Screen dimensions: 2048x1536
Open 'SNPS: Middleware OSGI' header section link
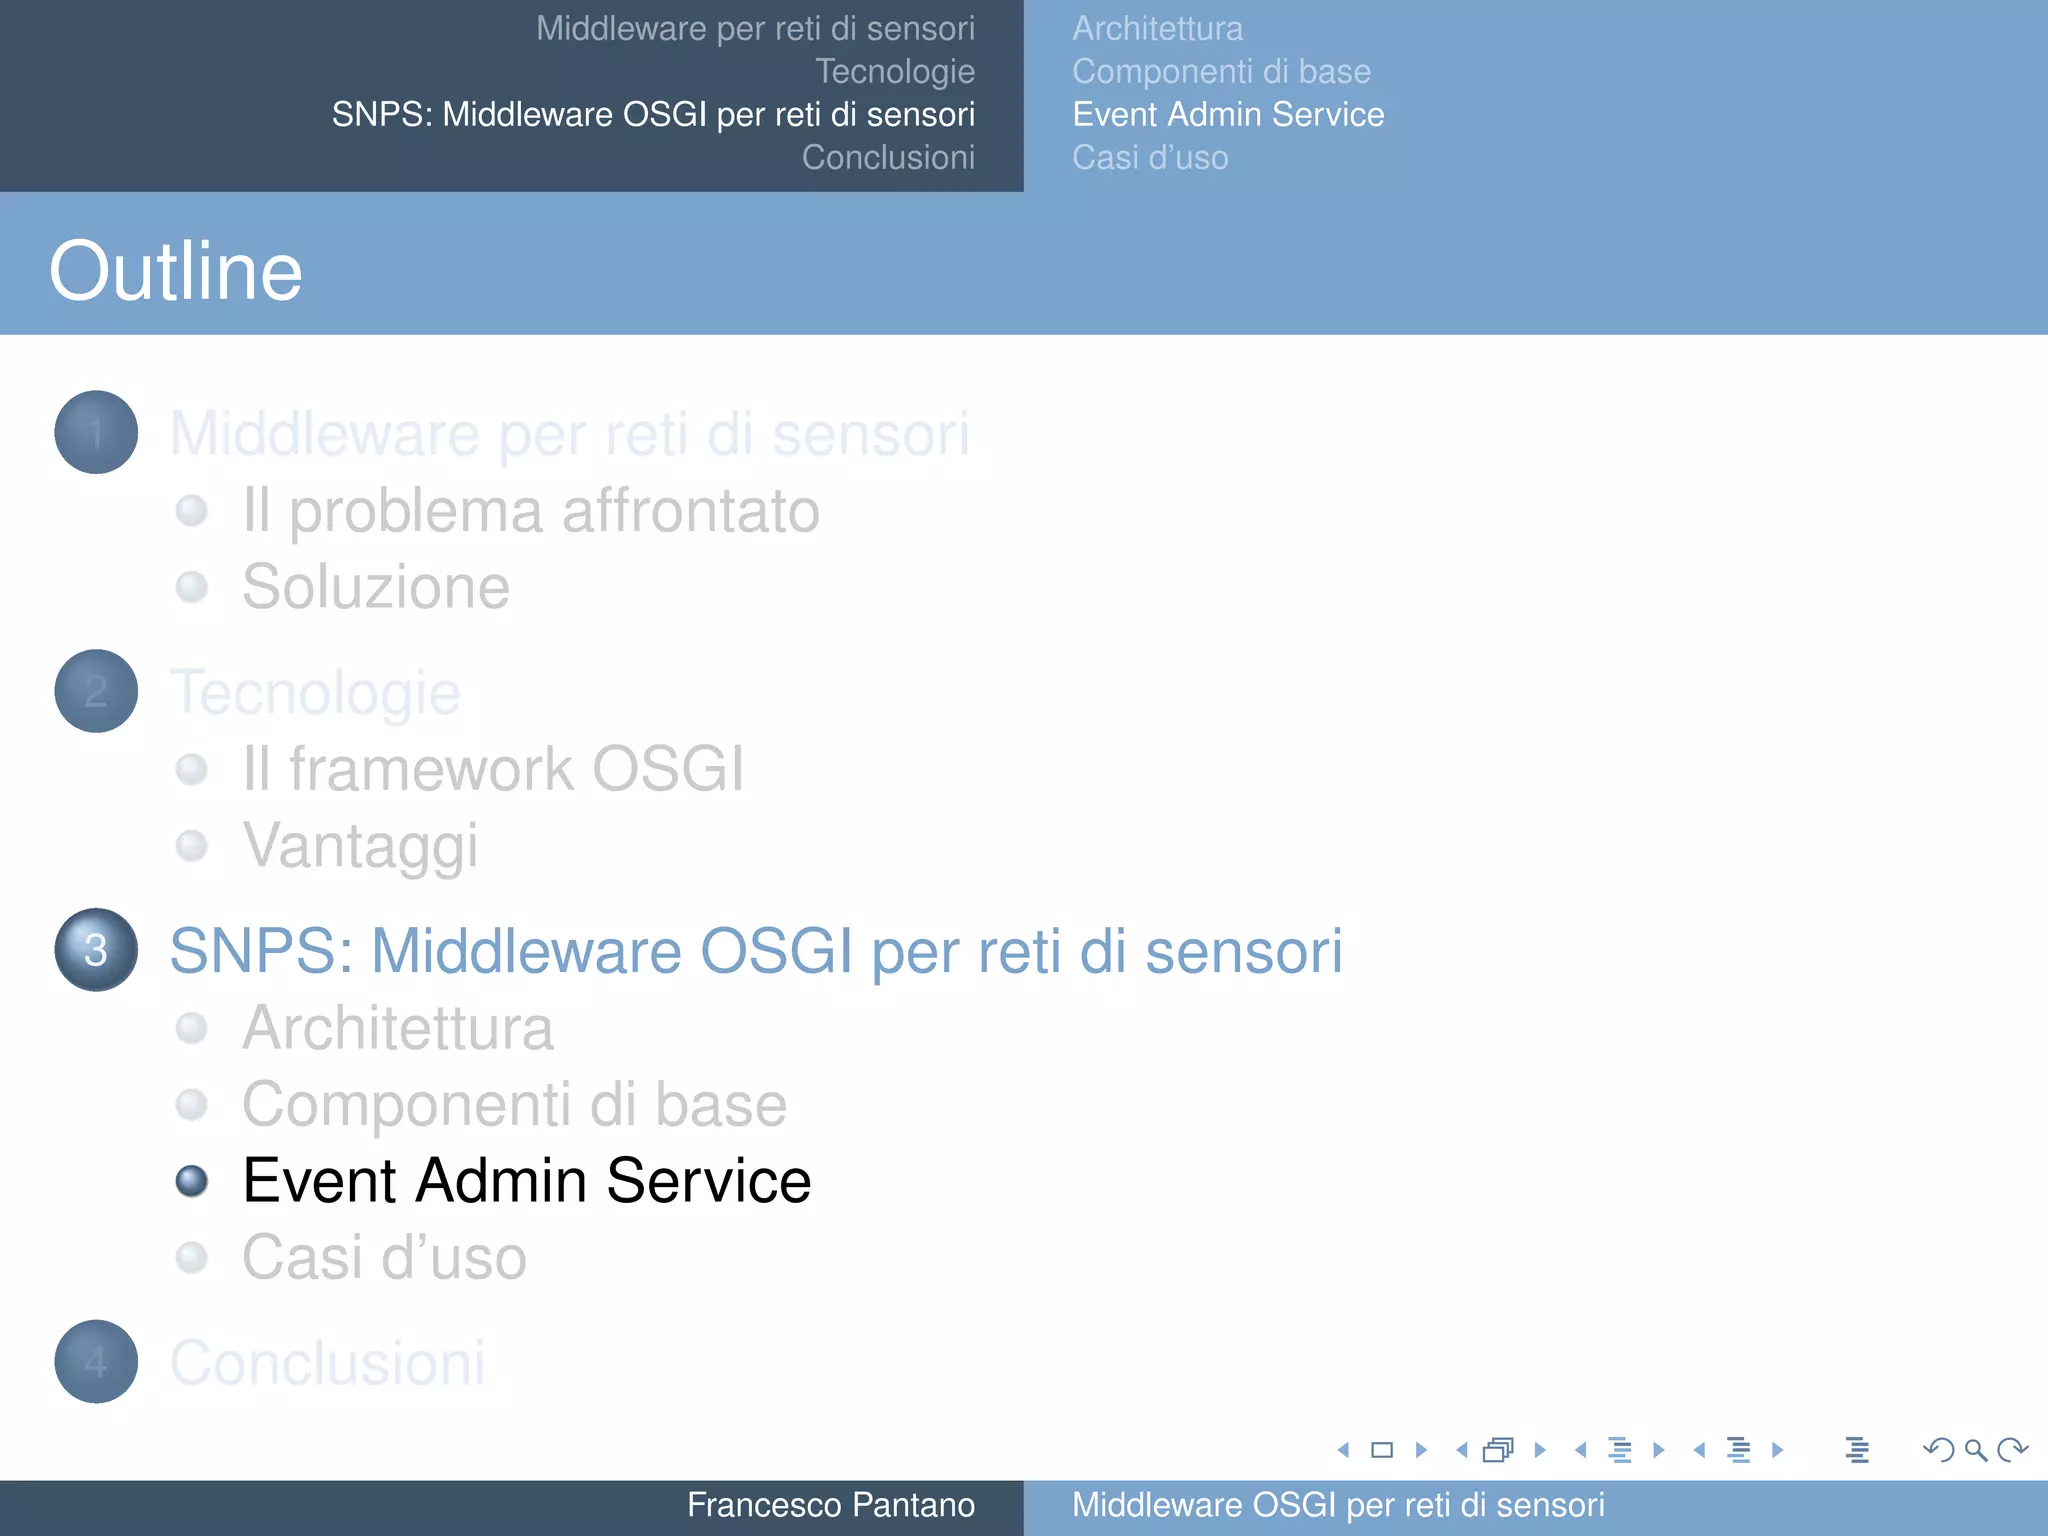coord(653,114)
